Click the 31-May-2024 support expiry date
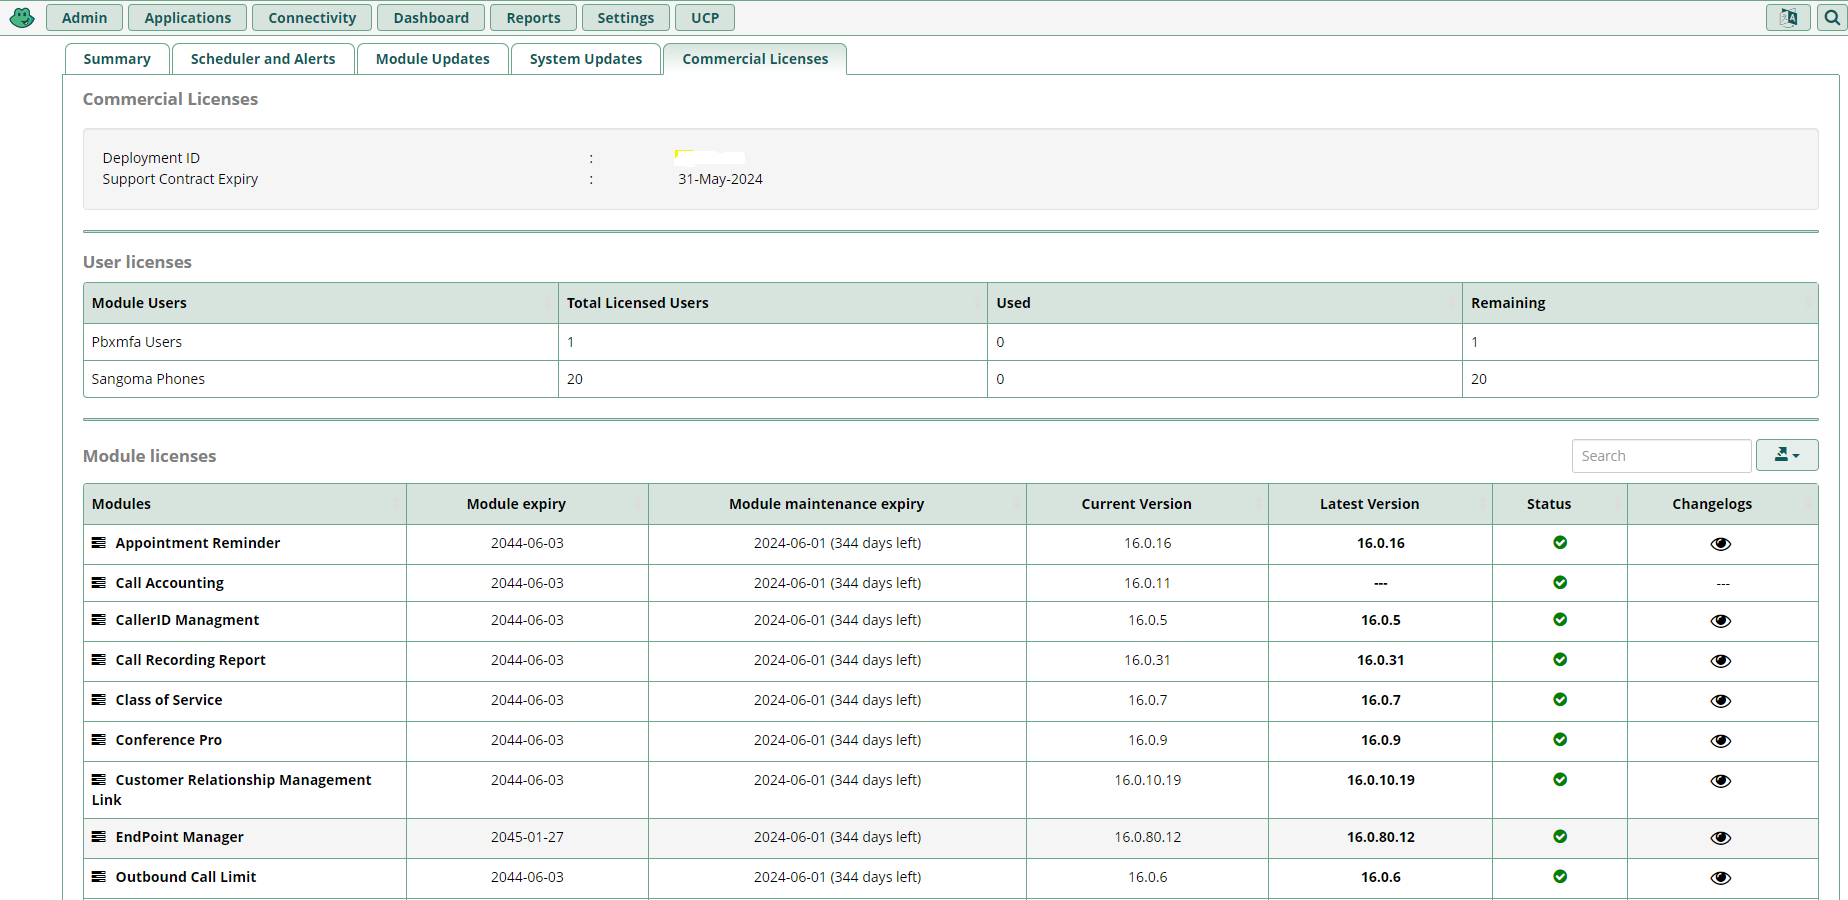The image size is (1848, 900). pyautogui.click(x=720, y=179)
